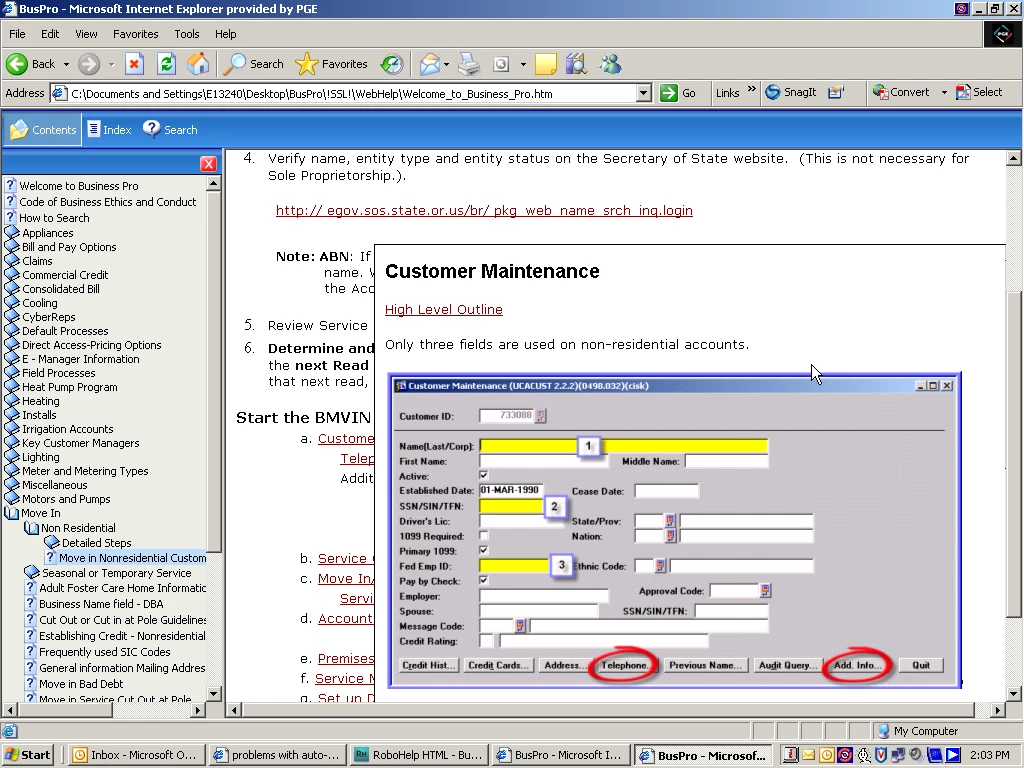Open the IE Search pane
The image size is (1024, 768).
point(254,64)
